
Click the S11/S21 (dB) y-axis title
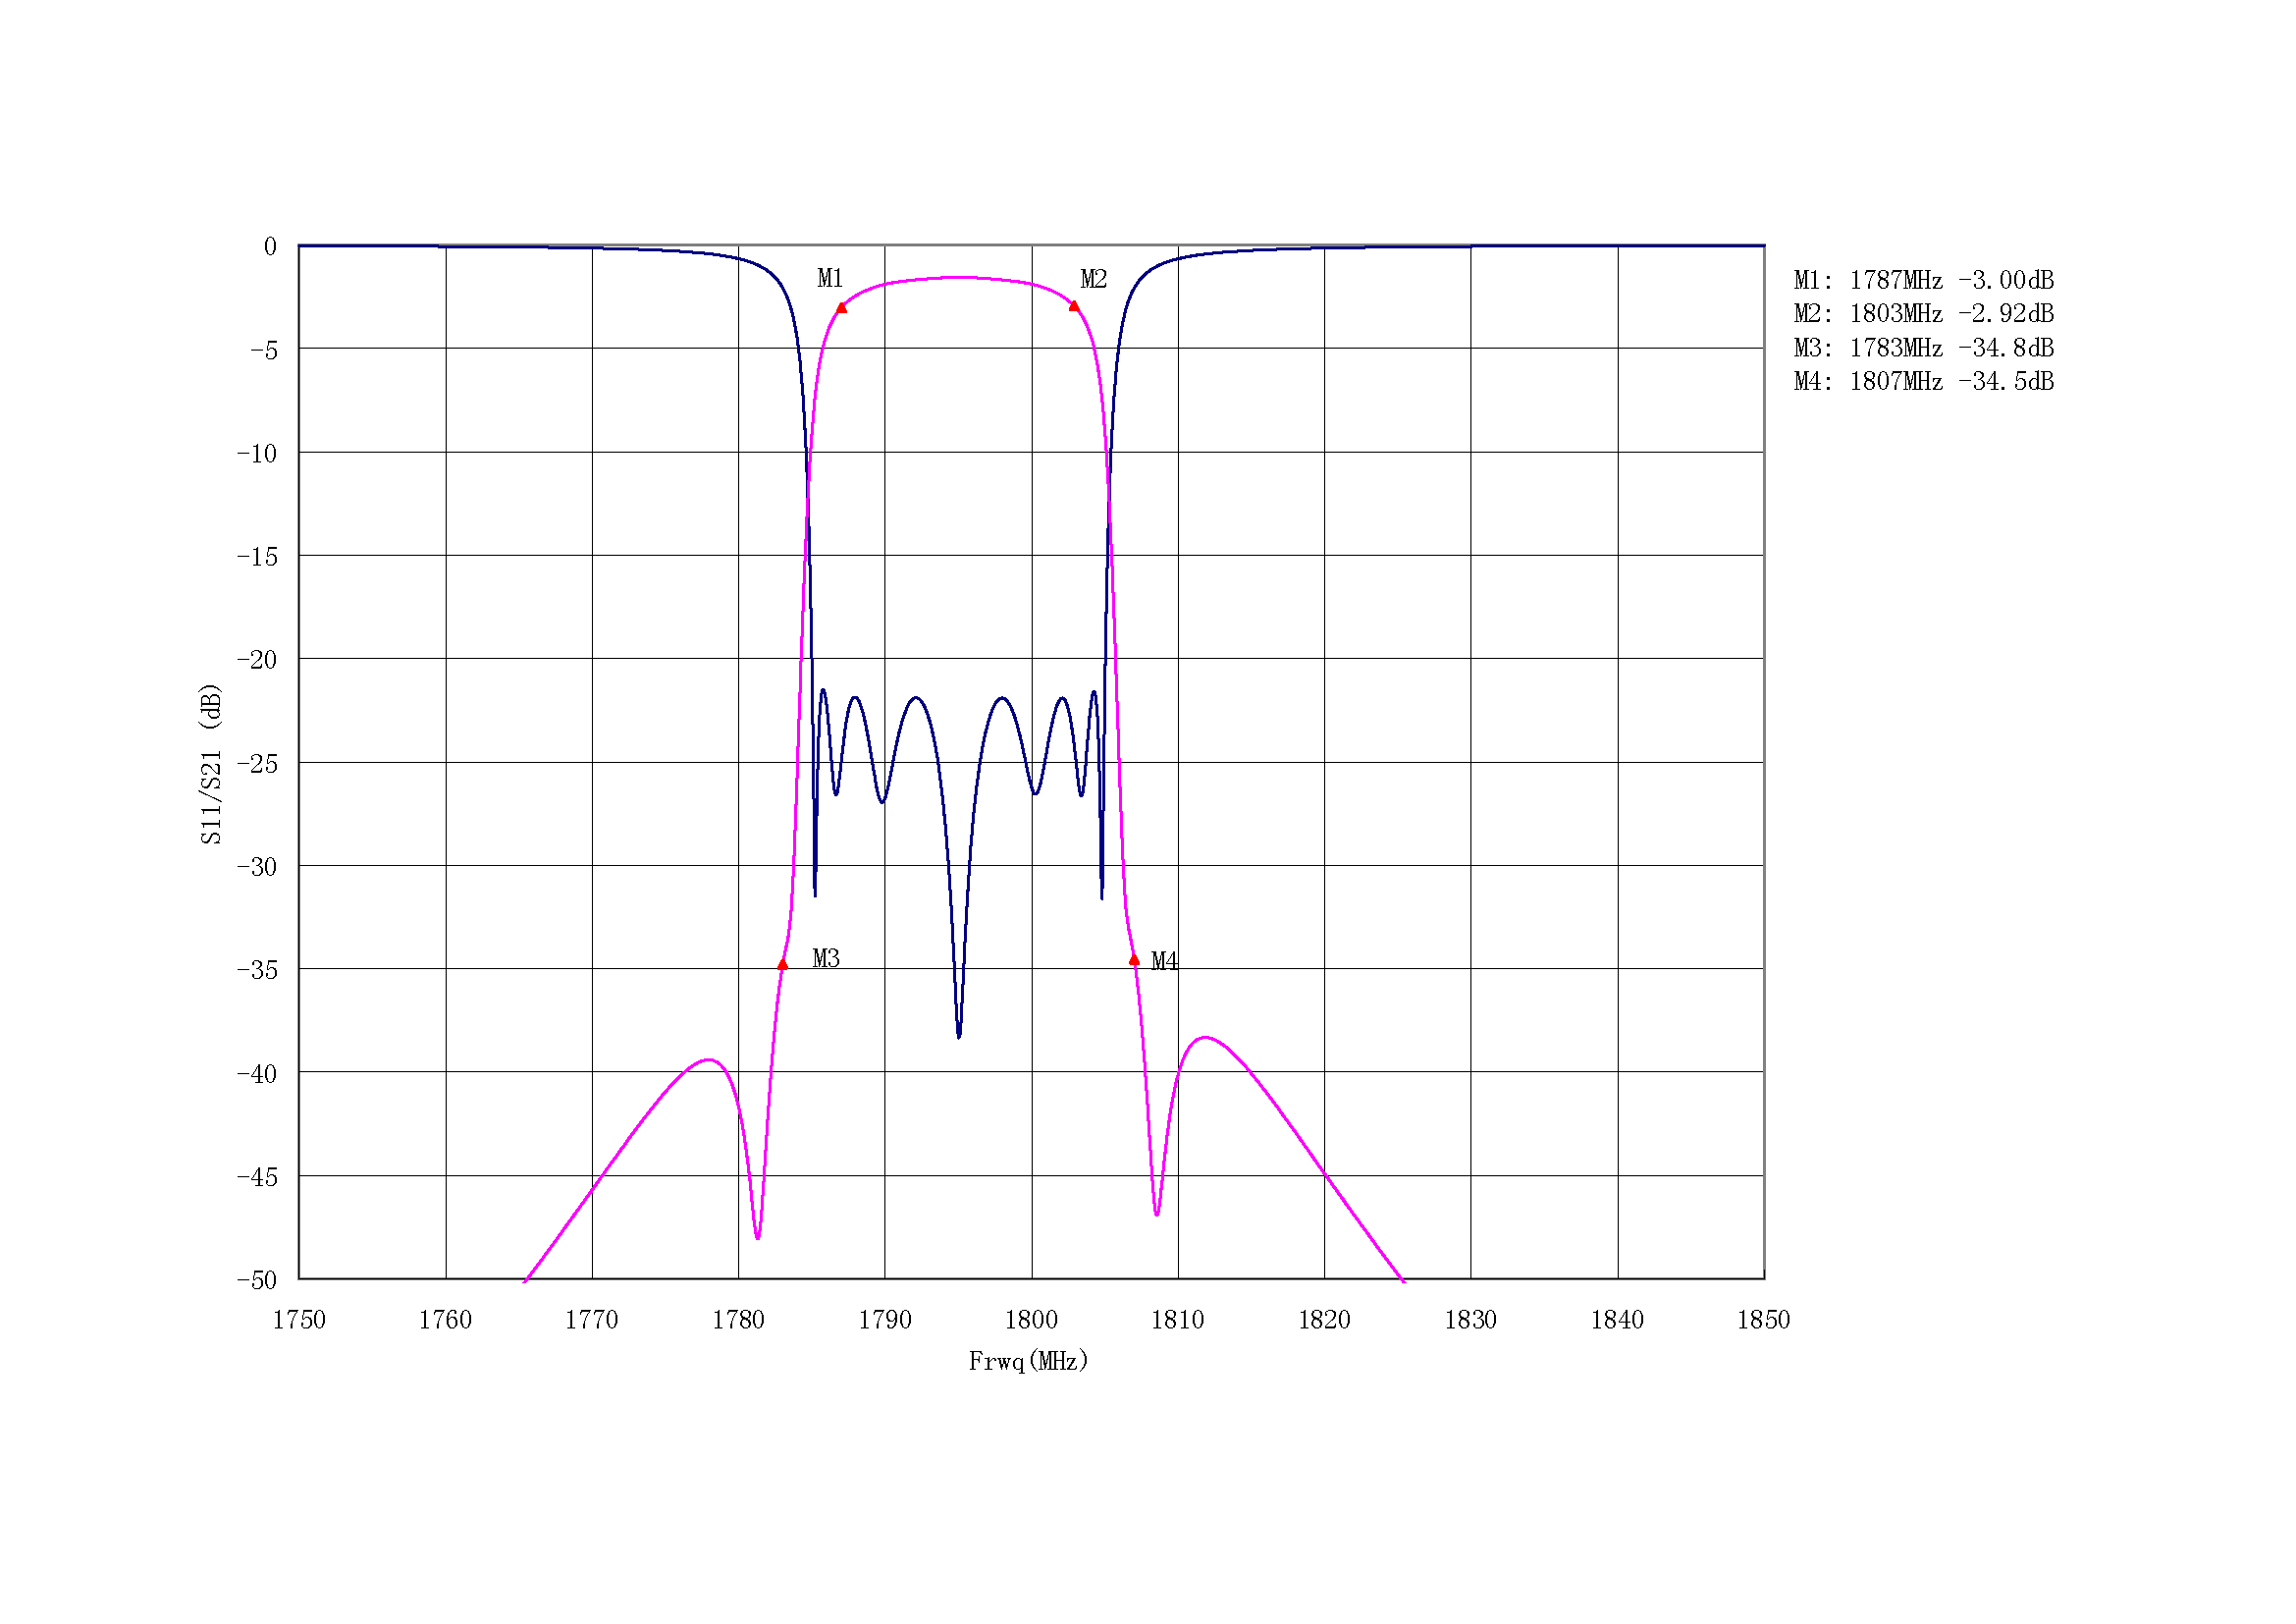point(210,764)
